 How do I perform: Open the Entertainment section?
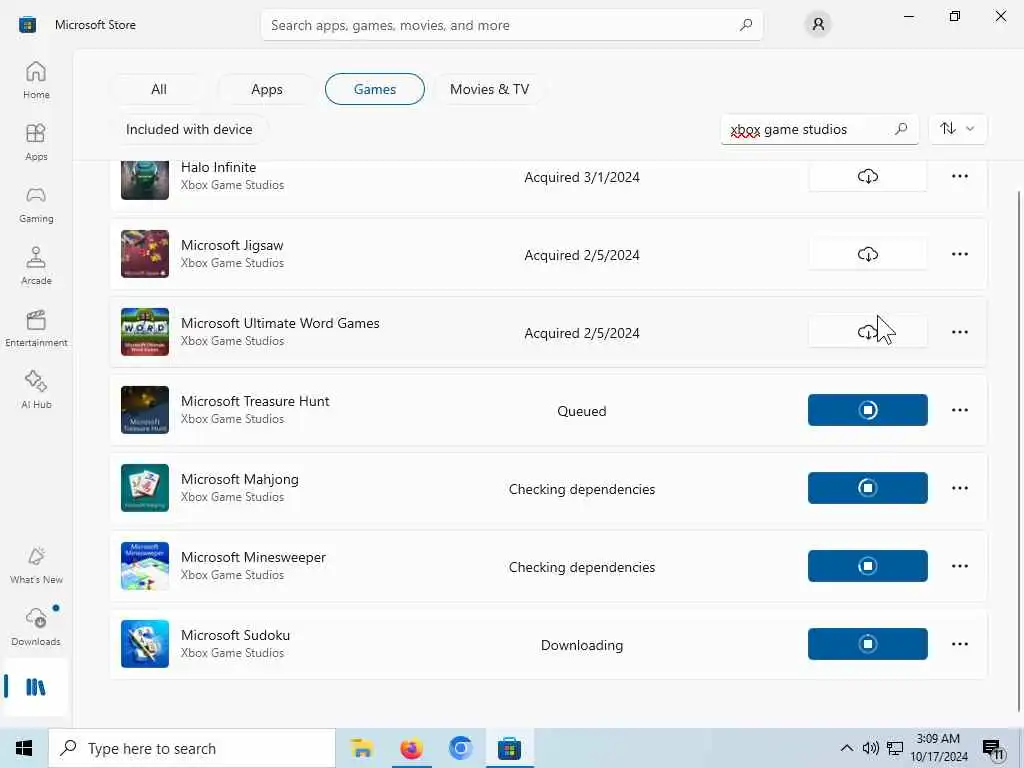[x=36, y=328]
